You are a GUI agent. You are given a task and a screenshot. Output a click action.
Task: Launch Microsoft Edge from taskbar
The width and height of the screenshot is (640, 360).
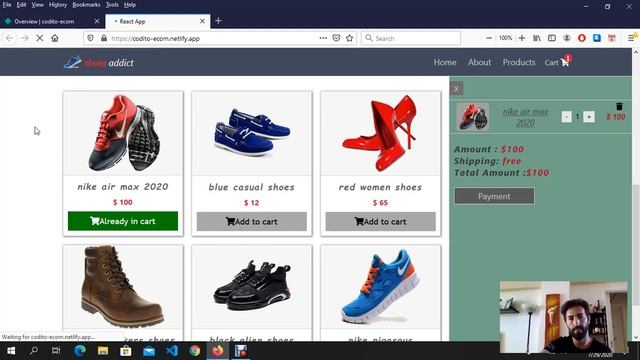(x=80, y=351)
